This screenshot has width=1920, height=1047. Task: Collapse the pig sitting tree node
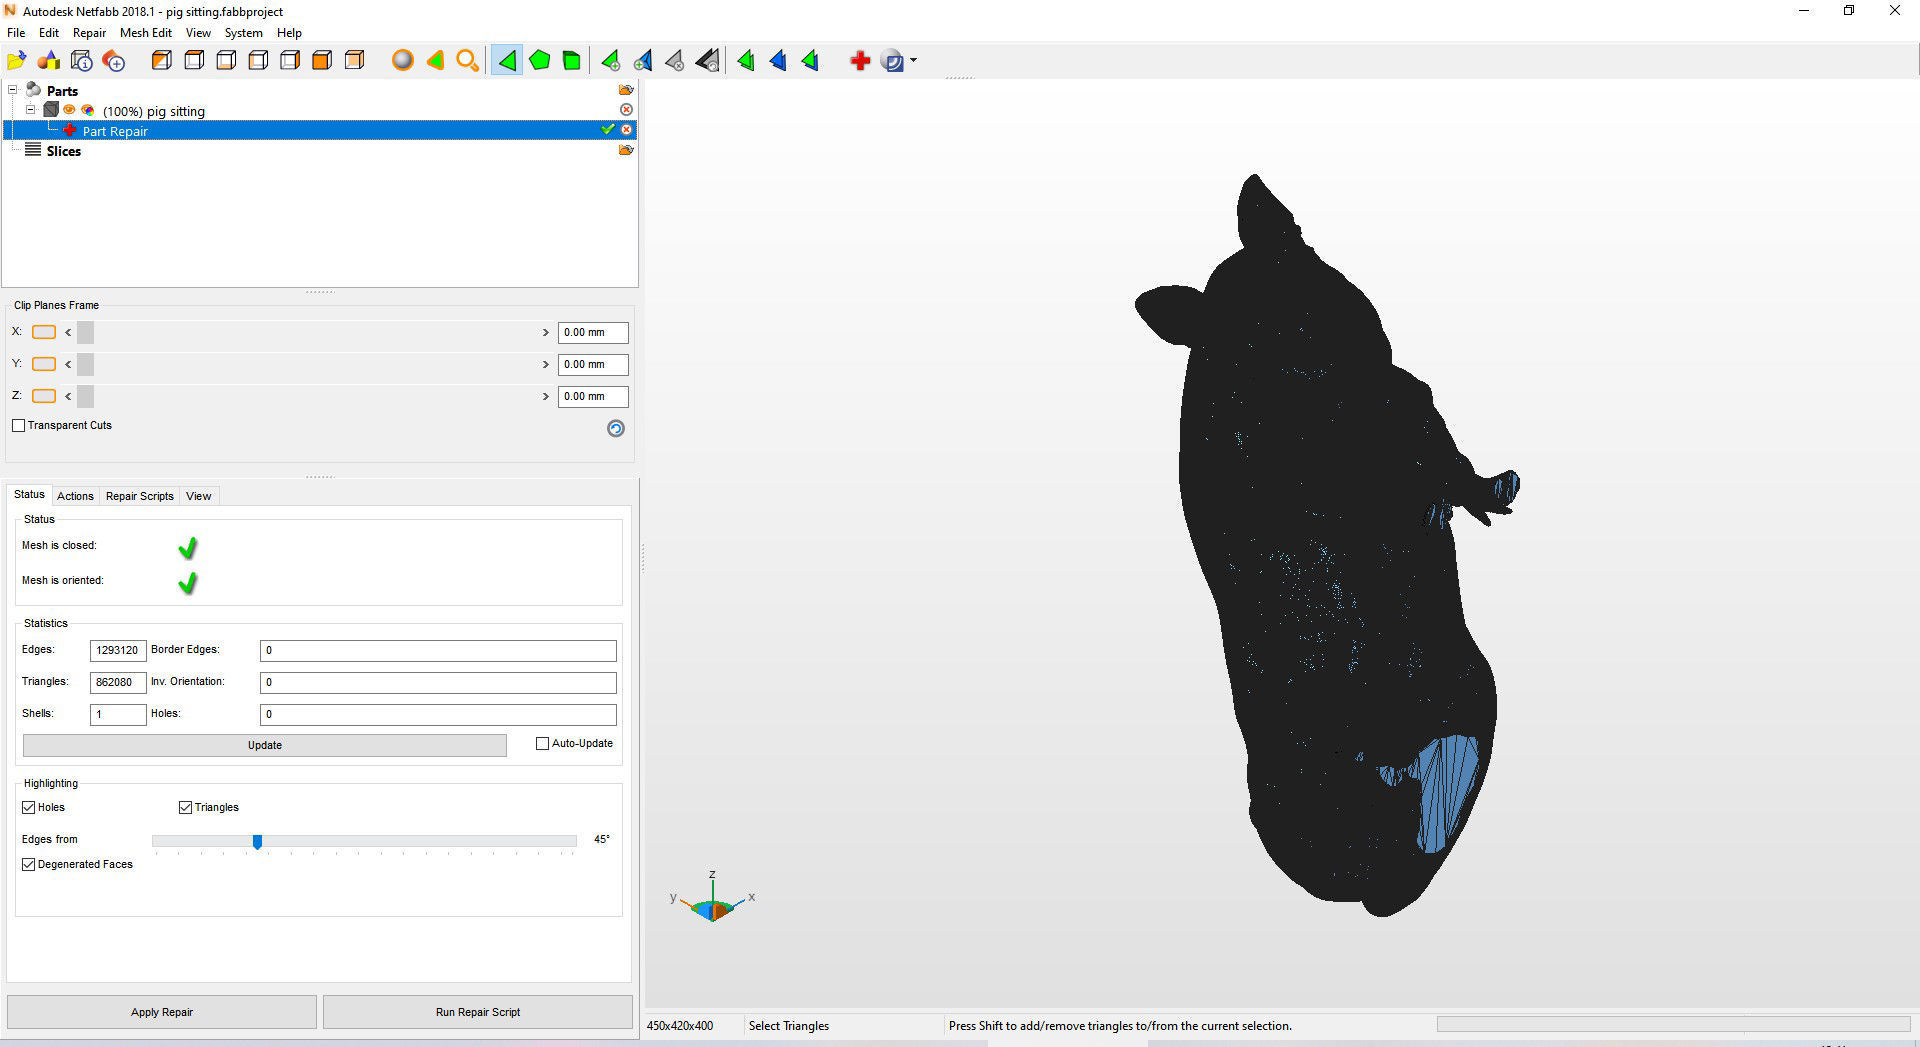(x=30, y=110)
